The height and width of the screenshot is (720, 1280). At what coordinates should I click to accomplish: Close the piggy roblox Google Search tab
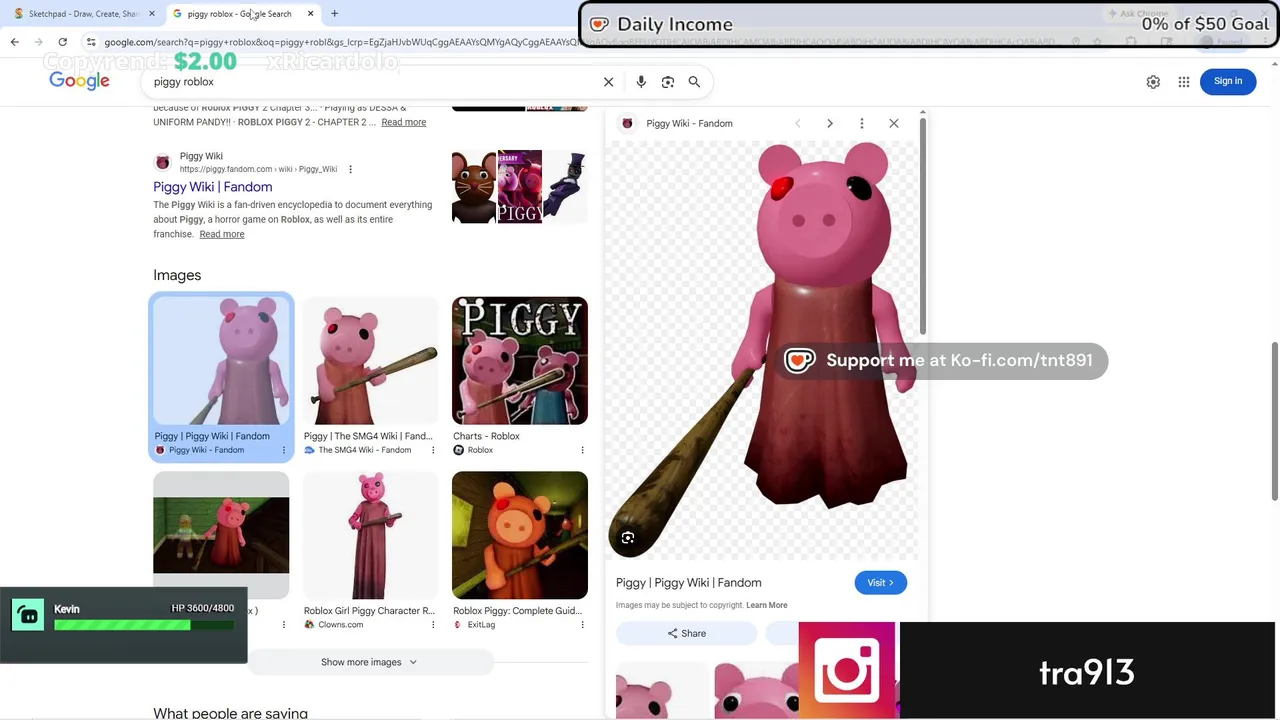point(310,14)
